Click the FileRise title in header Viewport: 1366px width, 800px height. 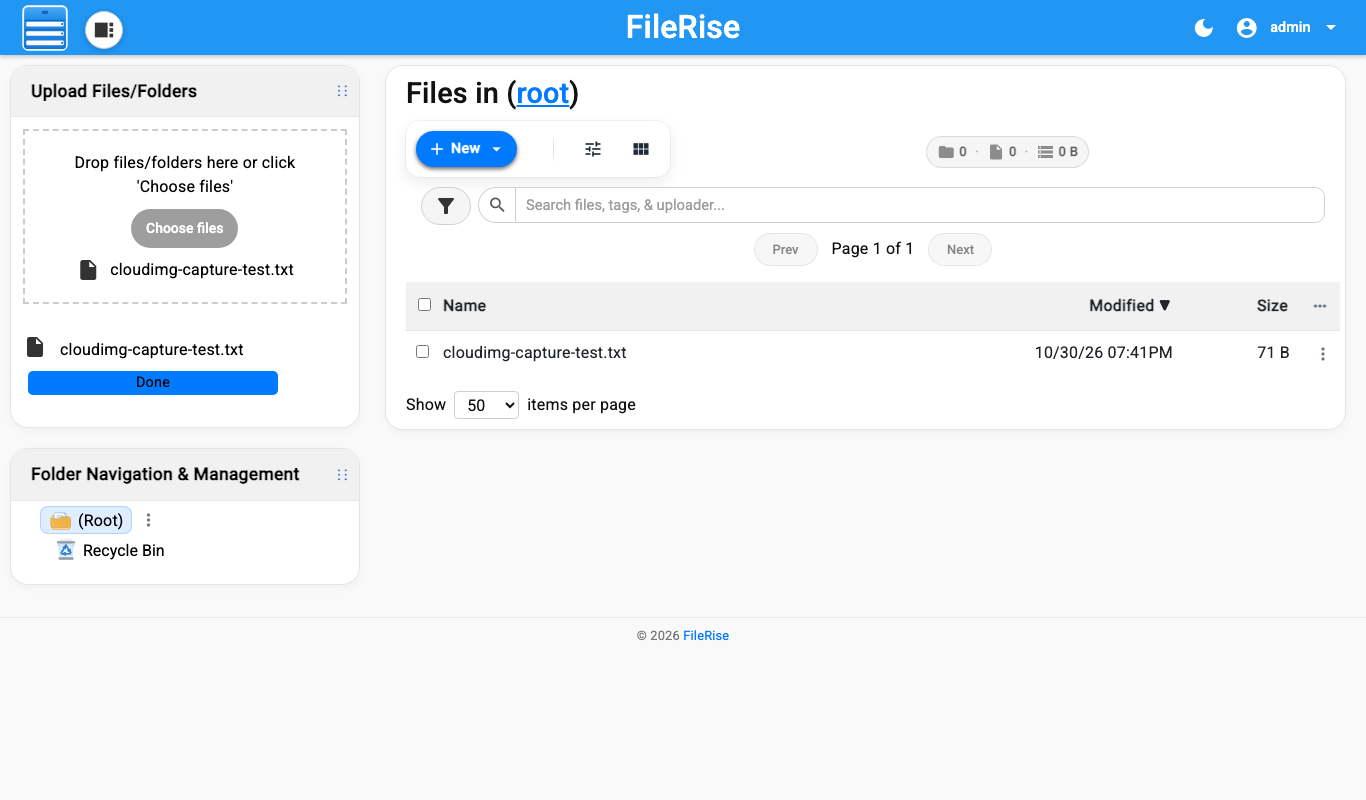pos(683,27)
